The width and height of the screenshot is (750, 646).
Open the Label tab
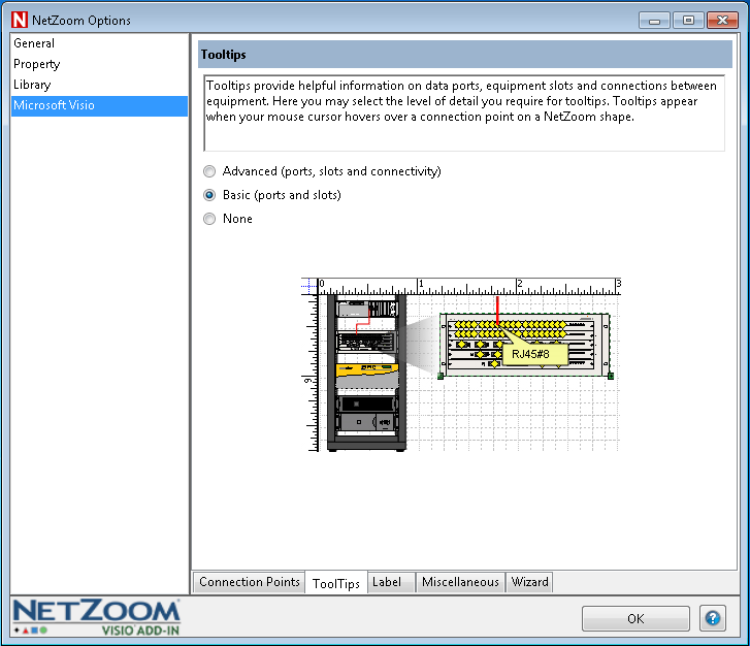pyautogui.click(x=390, y=582)
